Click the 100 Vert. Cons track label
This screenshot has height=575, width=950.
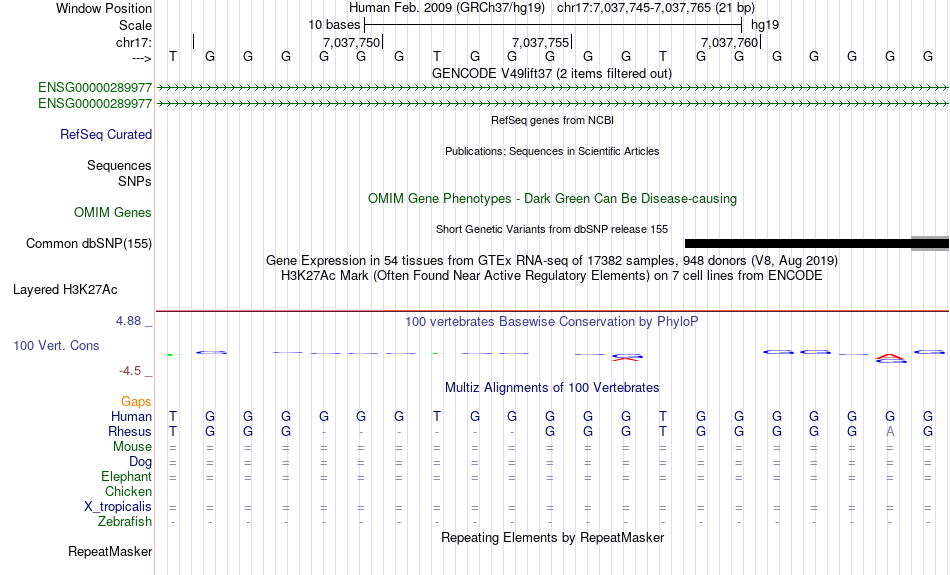56,345
